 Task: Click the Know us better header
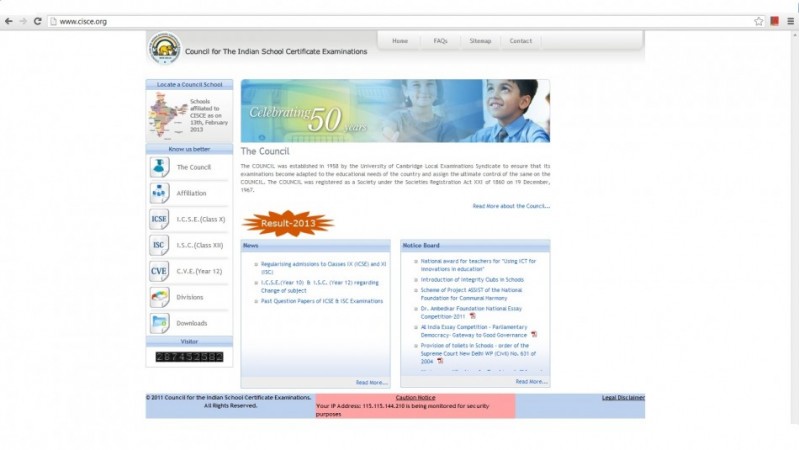[190, 149]
